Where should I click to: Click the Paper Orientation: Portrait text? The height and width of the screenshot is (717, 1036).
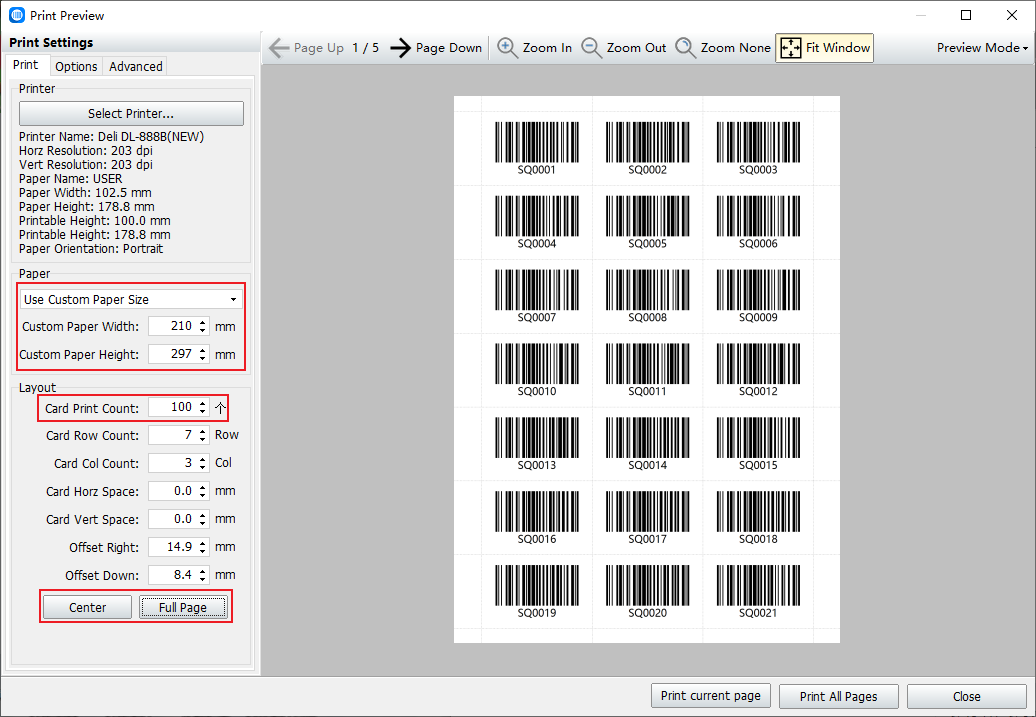pyautogui.click(x=91, y=249)
